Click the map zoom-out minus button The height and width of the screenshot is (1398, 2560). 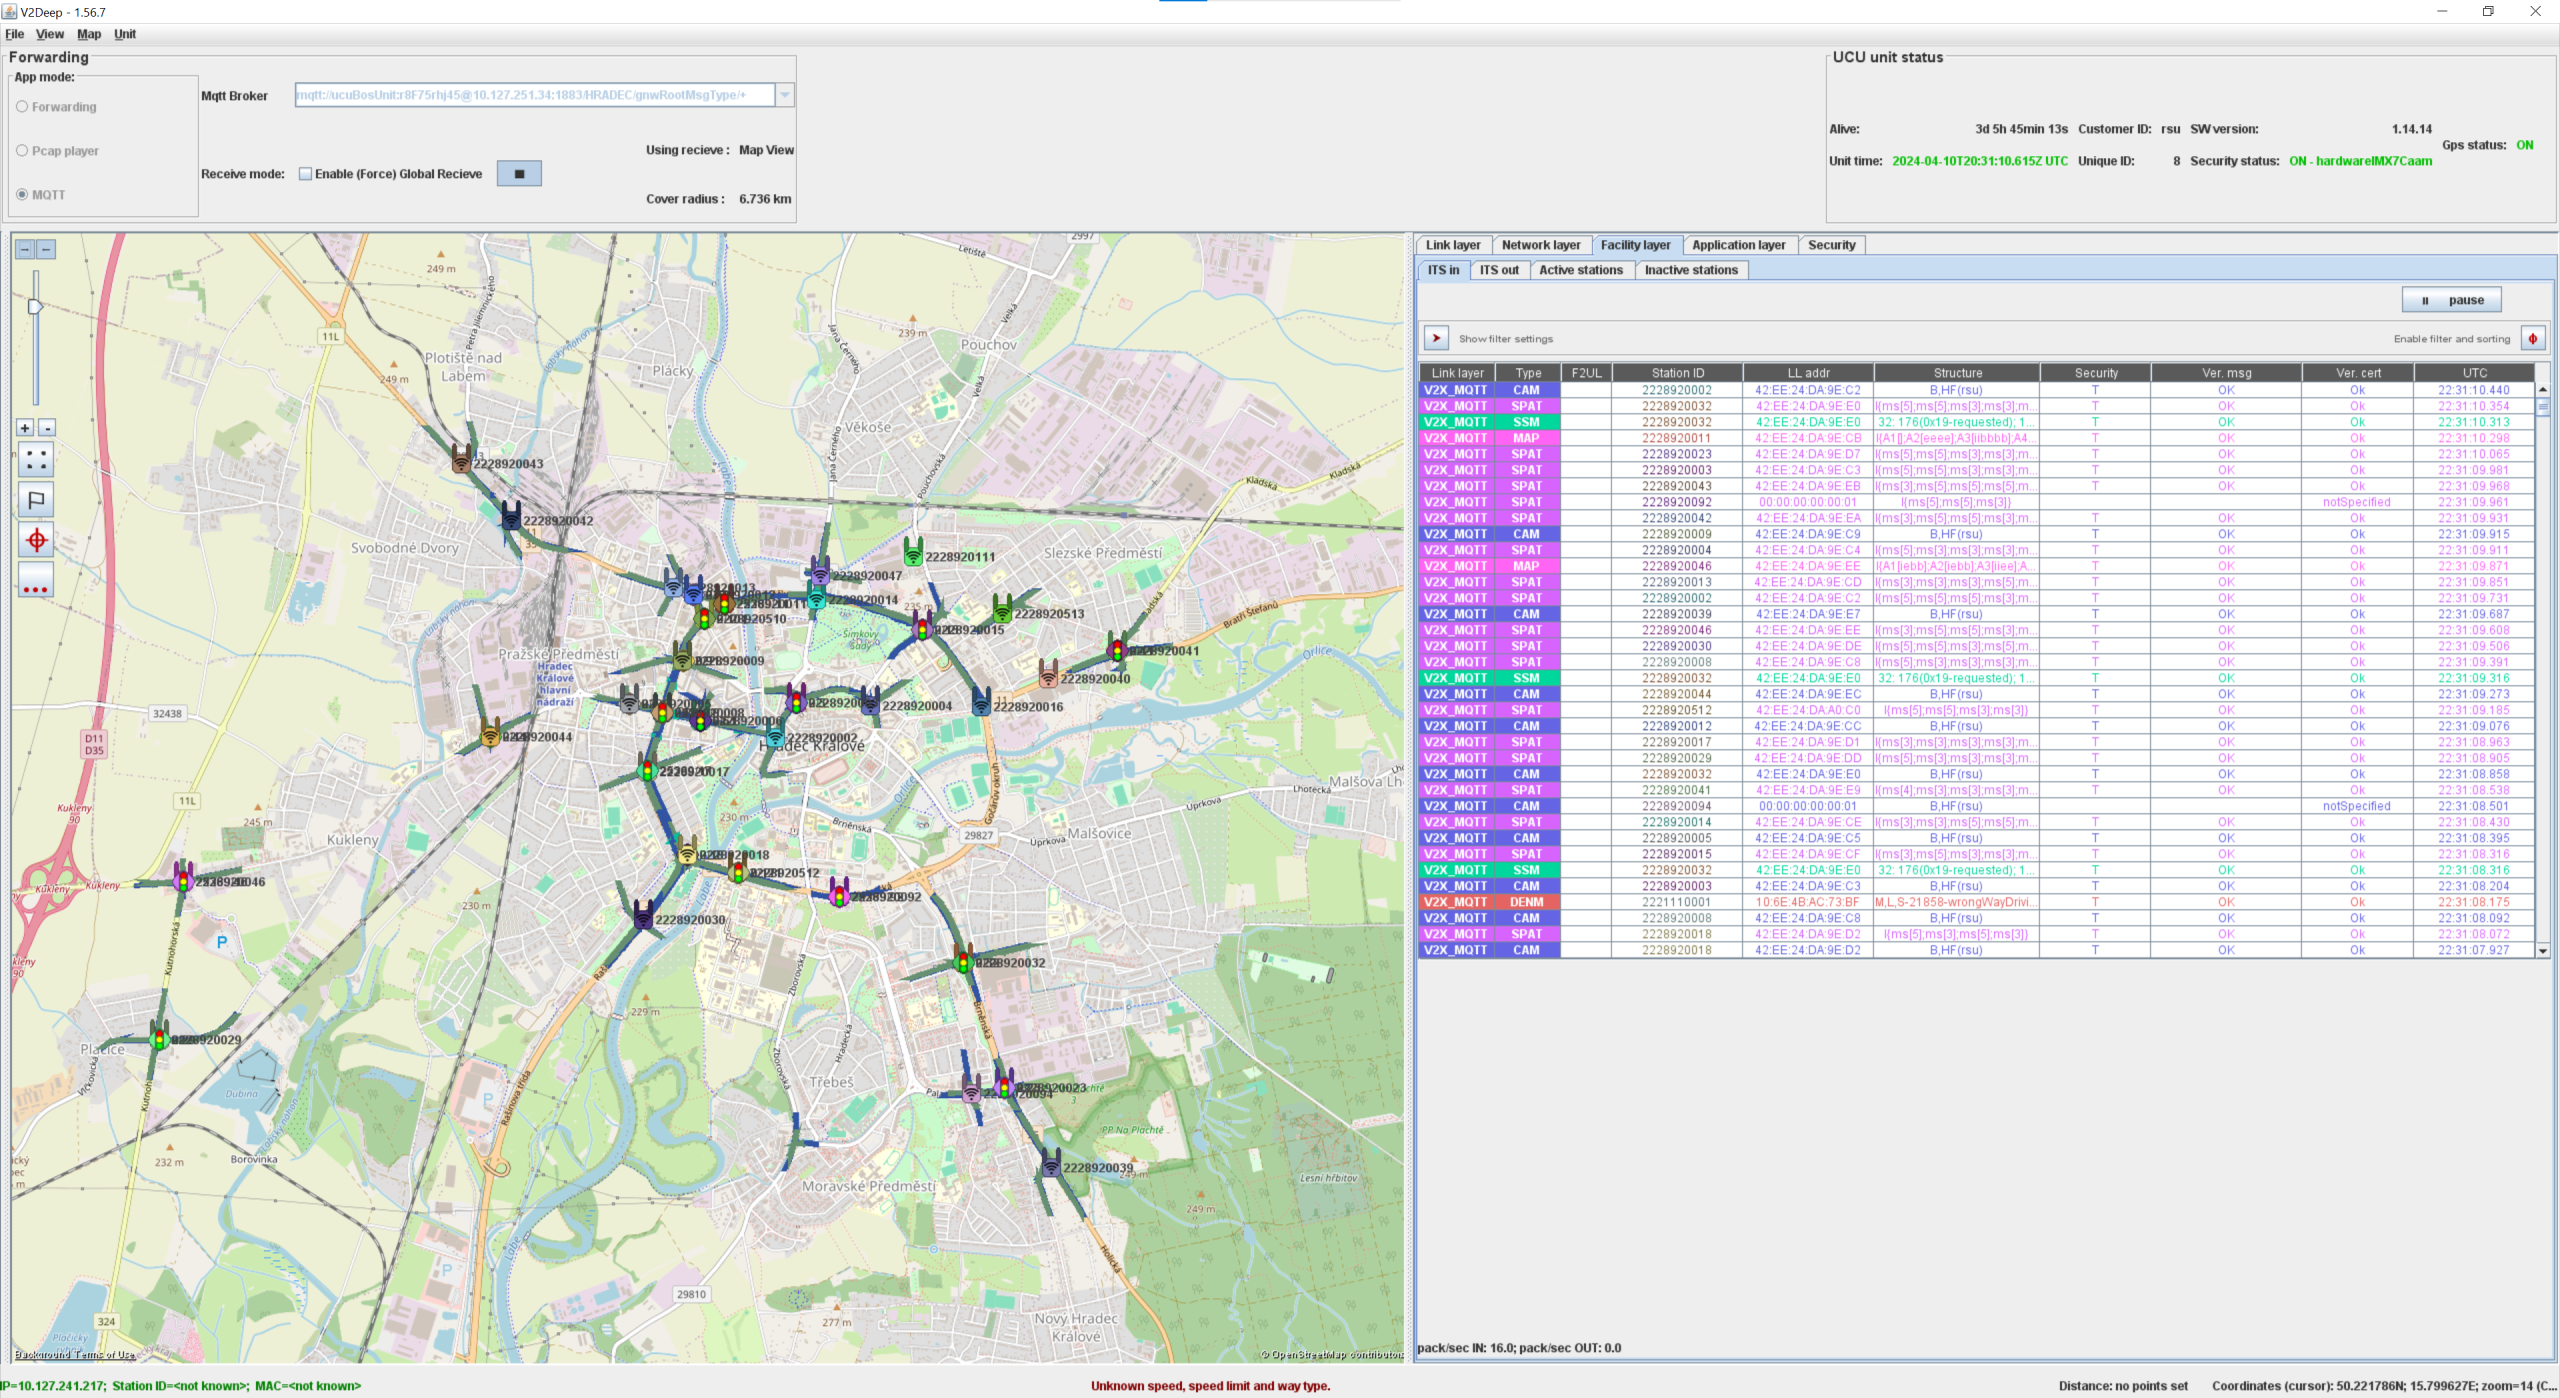[x=47, y=428]
